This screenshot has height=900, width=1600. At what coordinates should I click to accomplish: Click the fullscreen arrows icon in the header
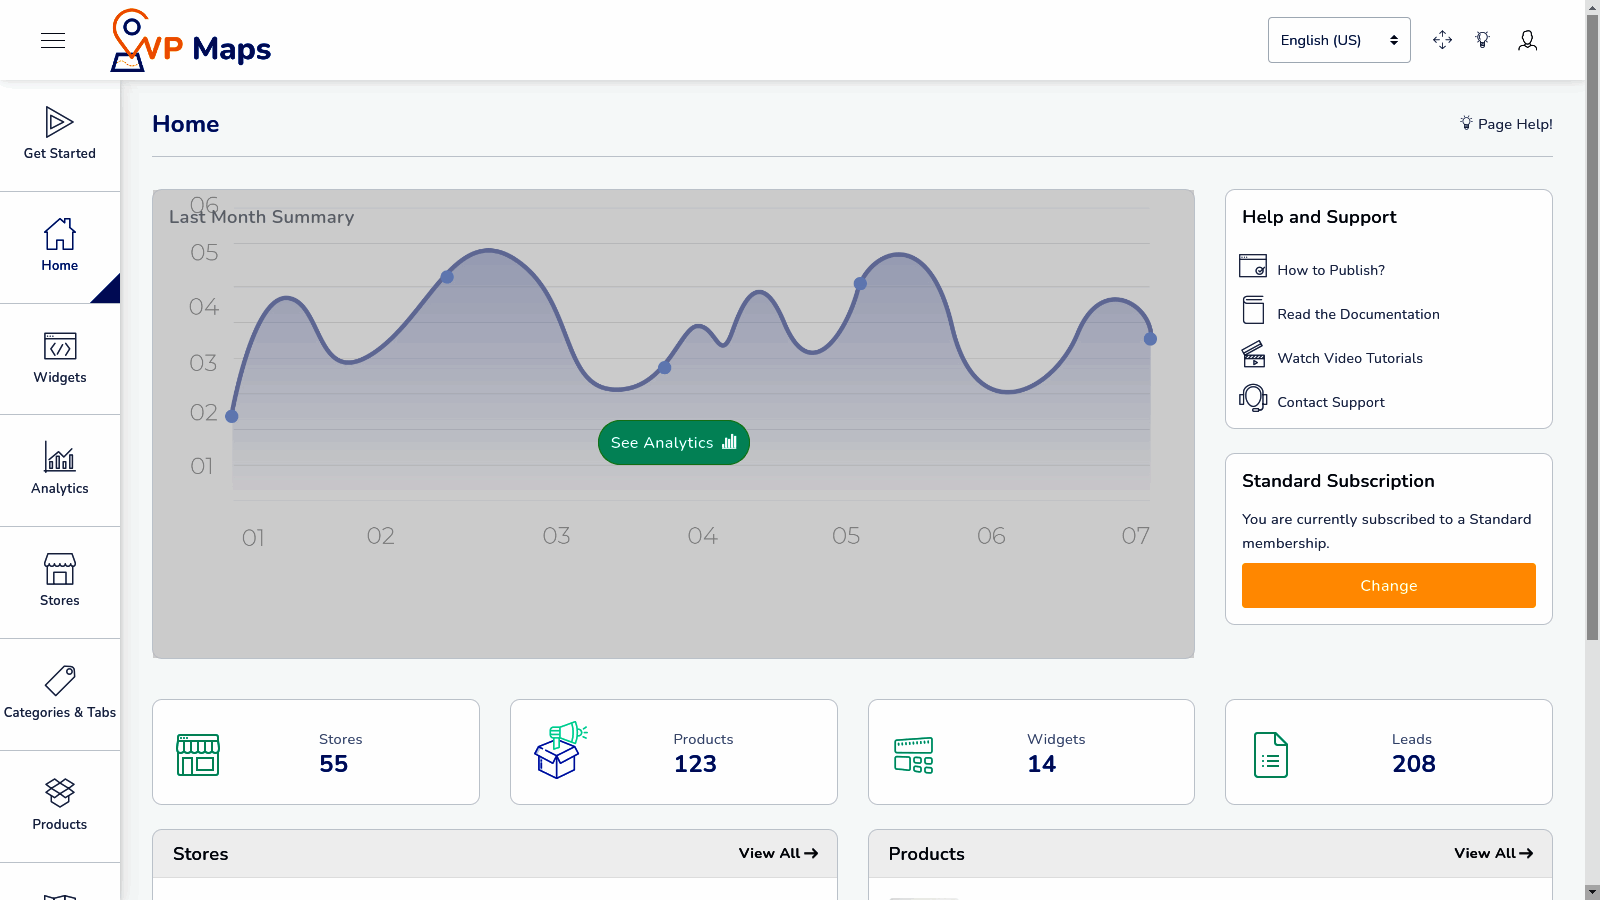click(1442, 40)
